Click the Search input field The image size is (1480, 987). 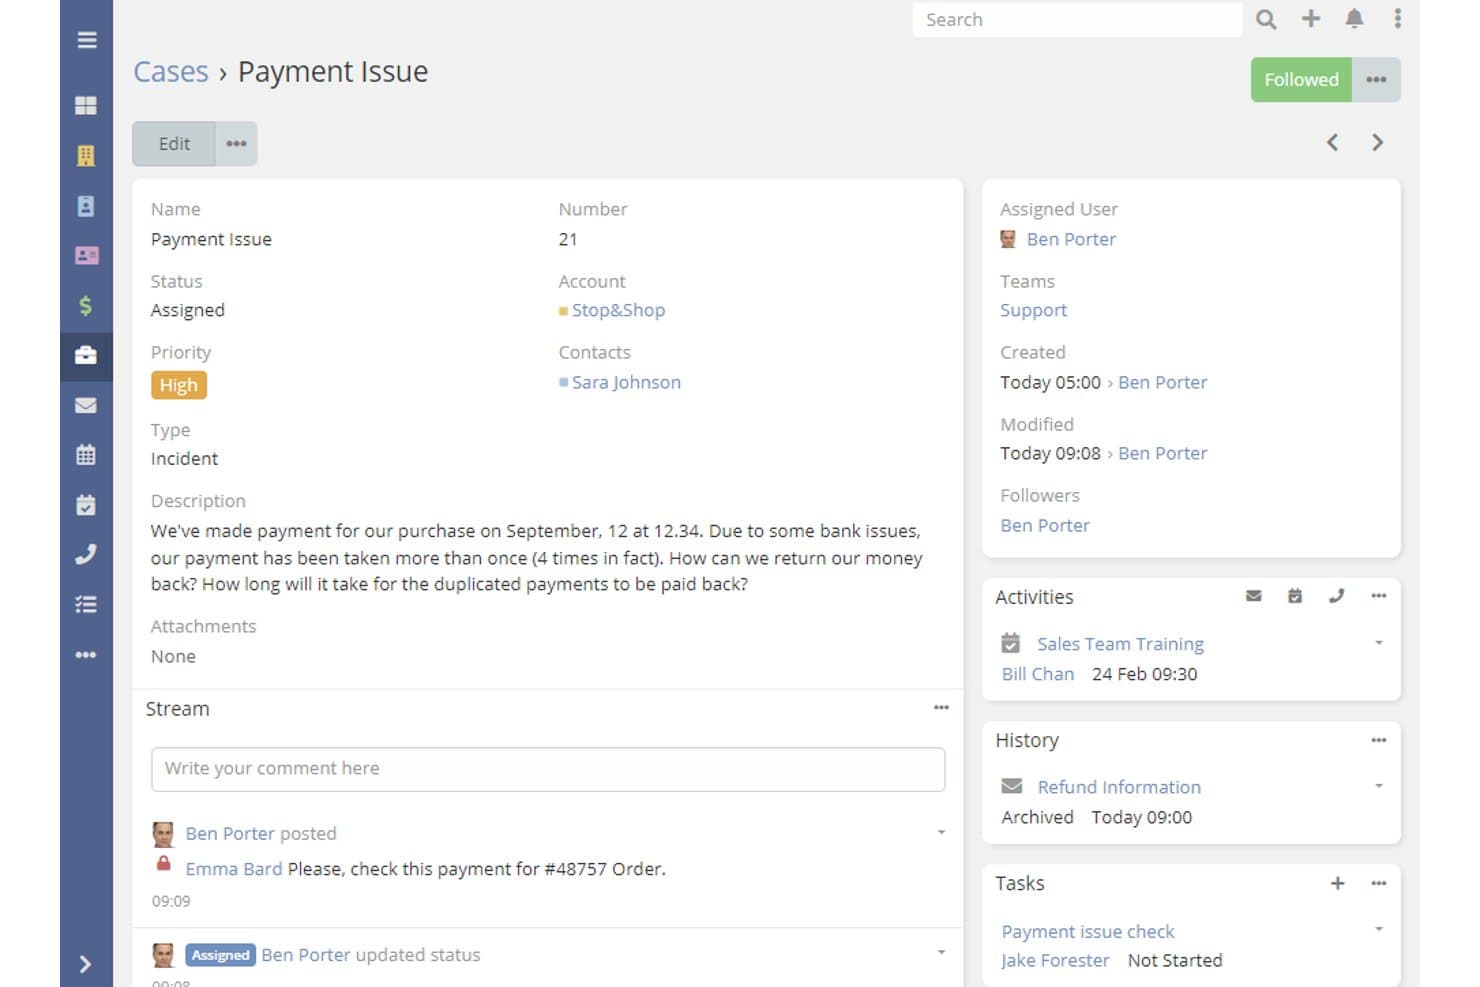coord(1077,19)
